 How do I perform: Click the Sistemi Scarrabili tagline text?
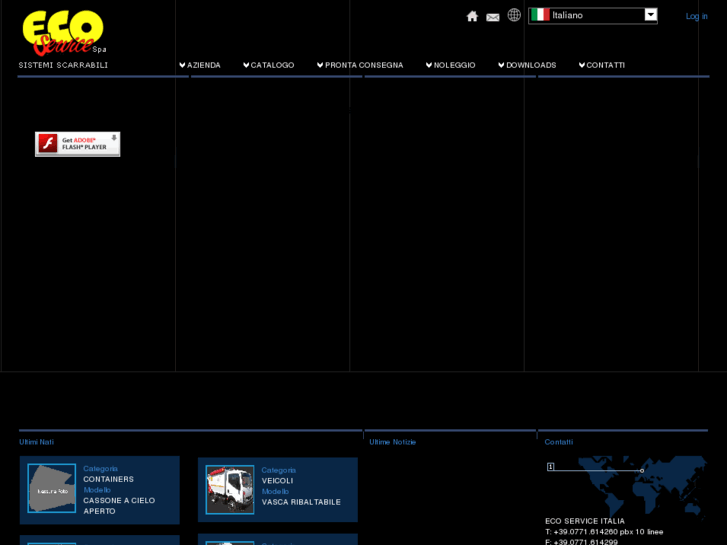coord(63,65)
